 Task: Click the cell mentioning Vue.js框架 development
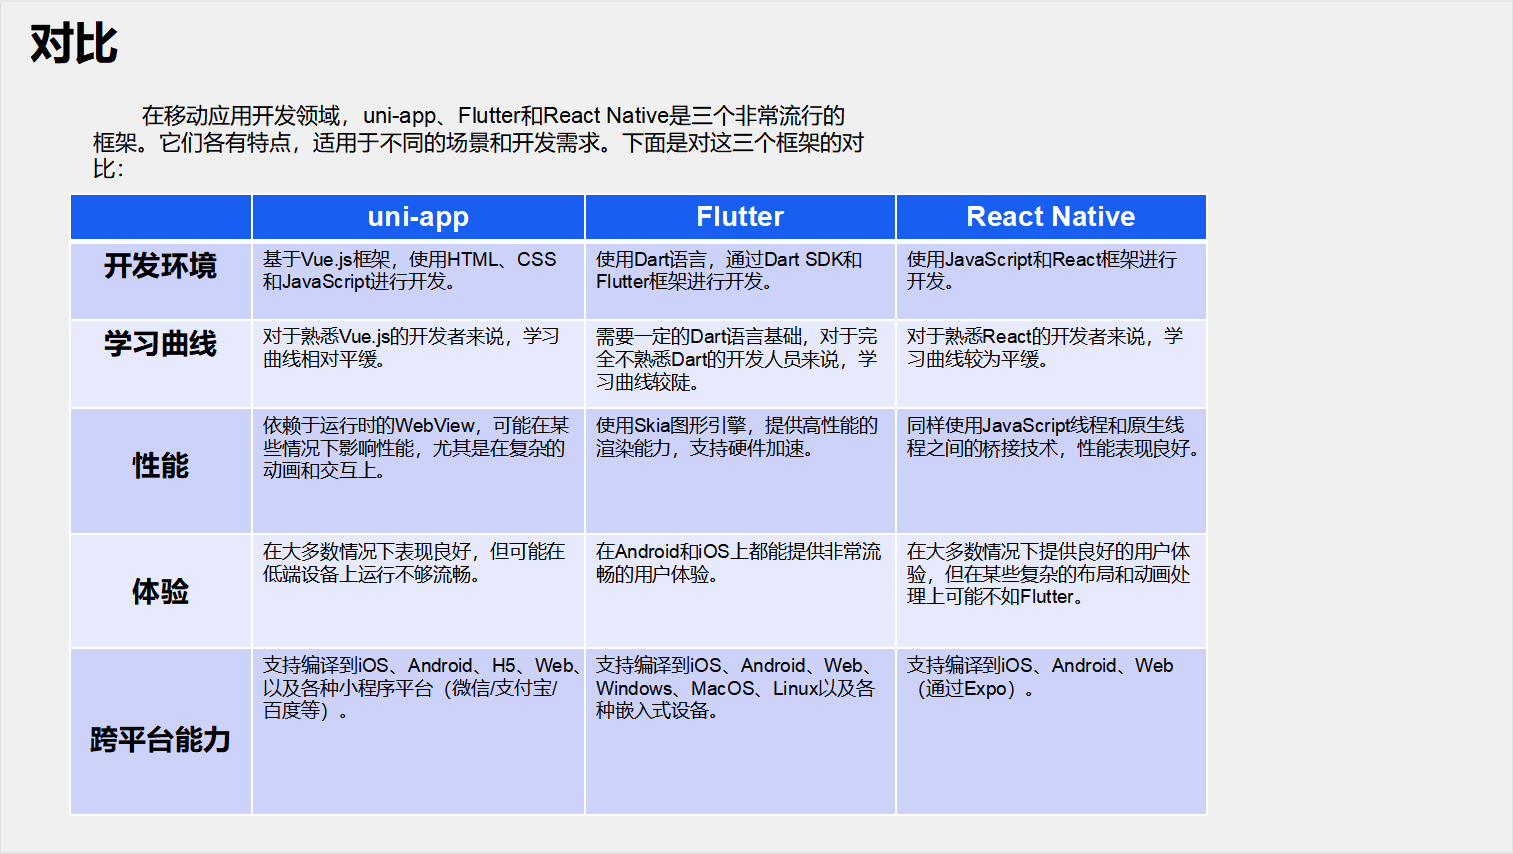point(417,278)
